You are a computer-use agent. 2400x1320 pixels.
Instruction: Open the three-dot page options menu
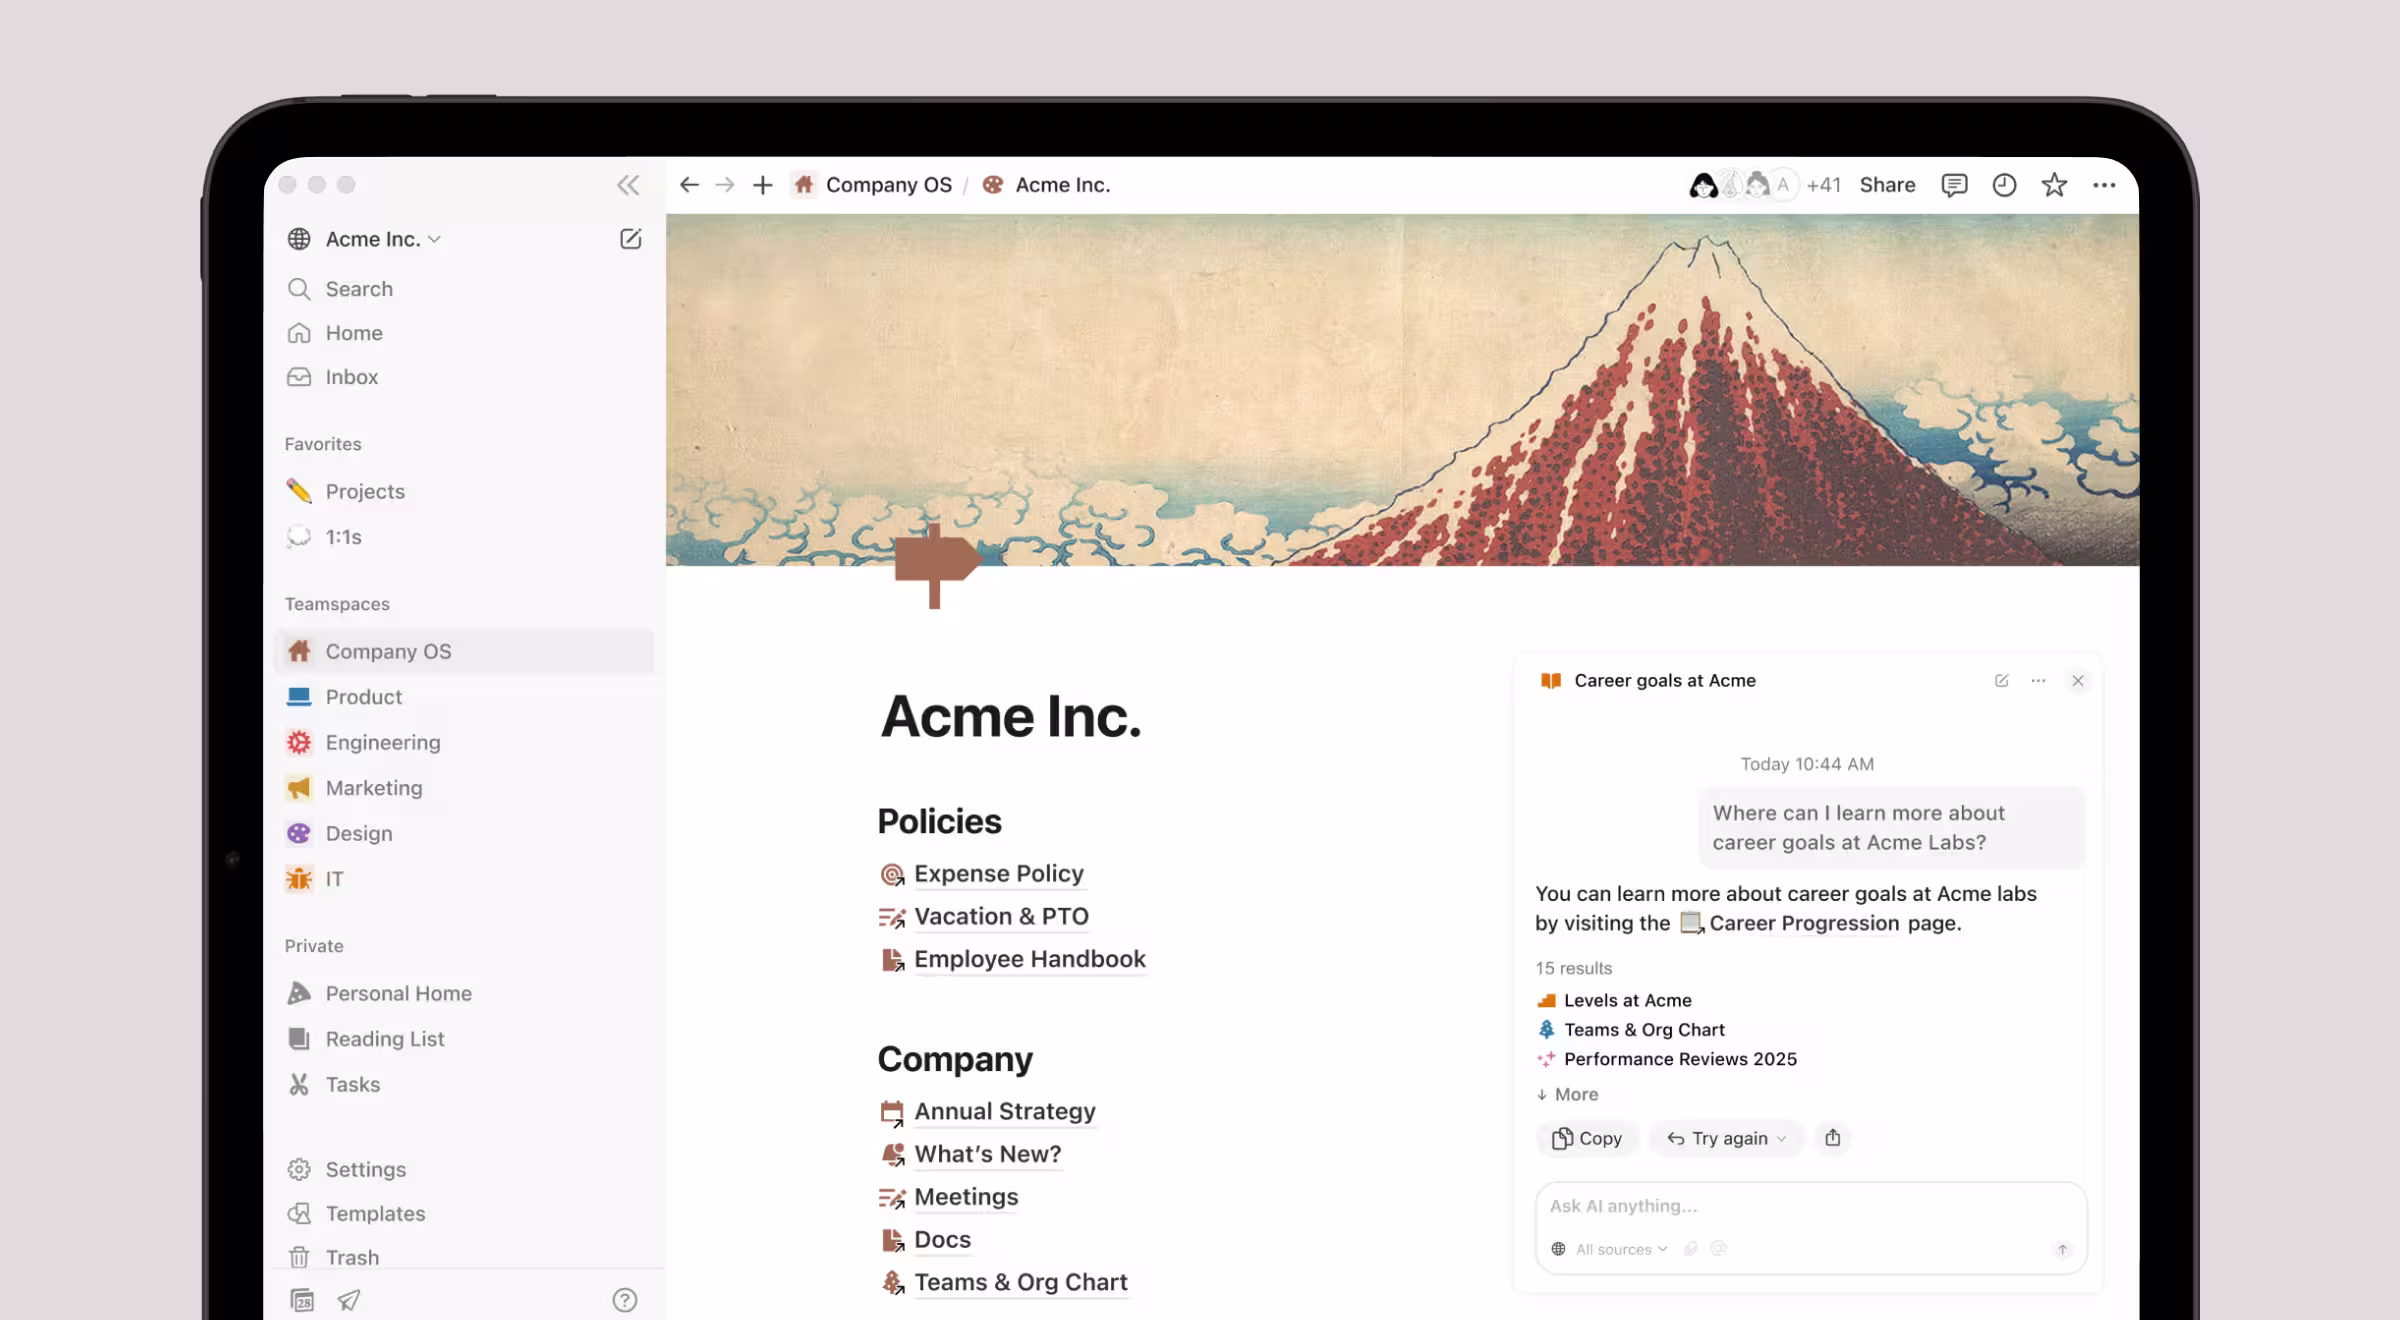click(2104, 185)
